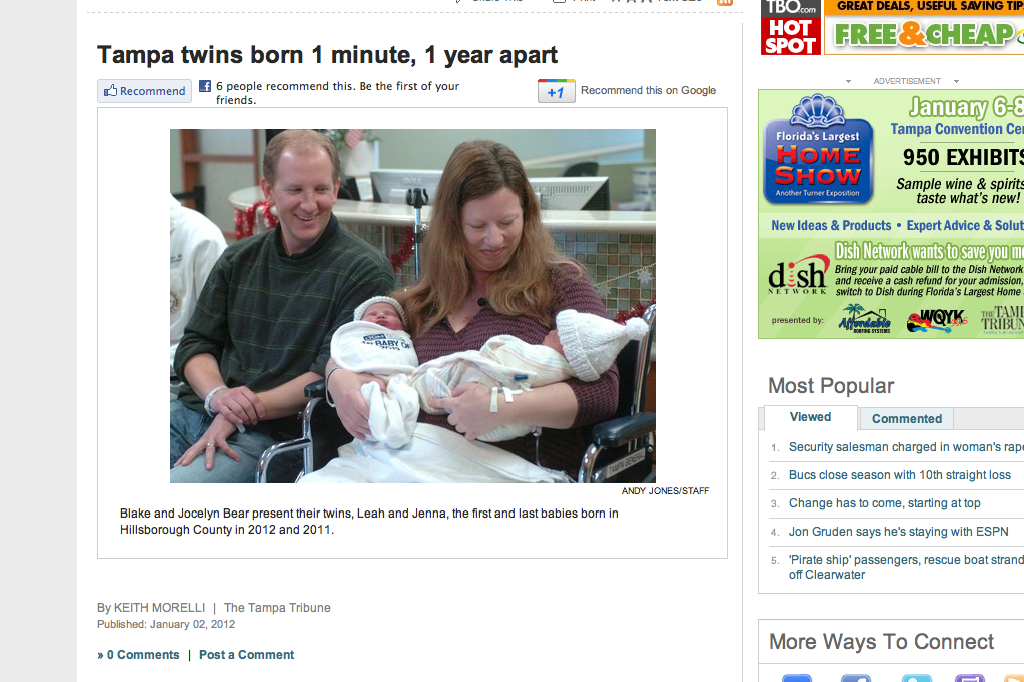The width and height of the screenshot is (1024, 682).
Task: Open 'Jon Gruden says he's staying with ESPN'
Action: pyautogui.click(x=898, y=532)
